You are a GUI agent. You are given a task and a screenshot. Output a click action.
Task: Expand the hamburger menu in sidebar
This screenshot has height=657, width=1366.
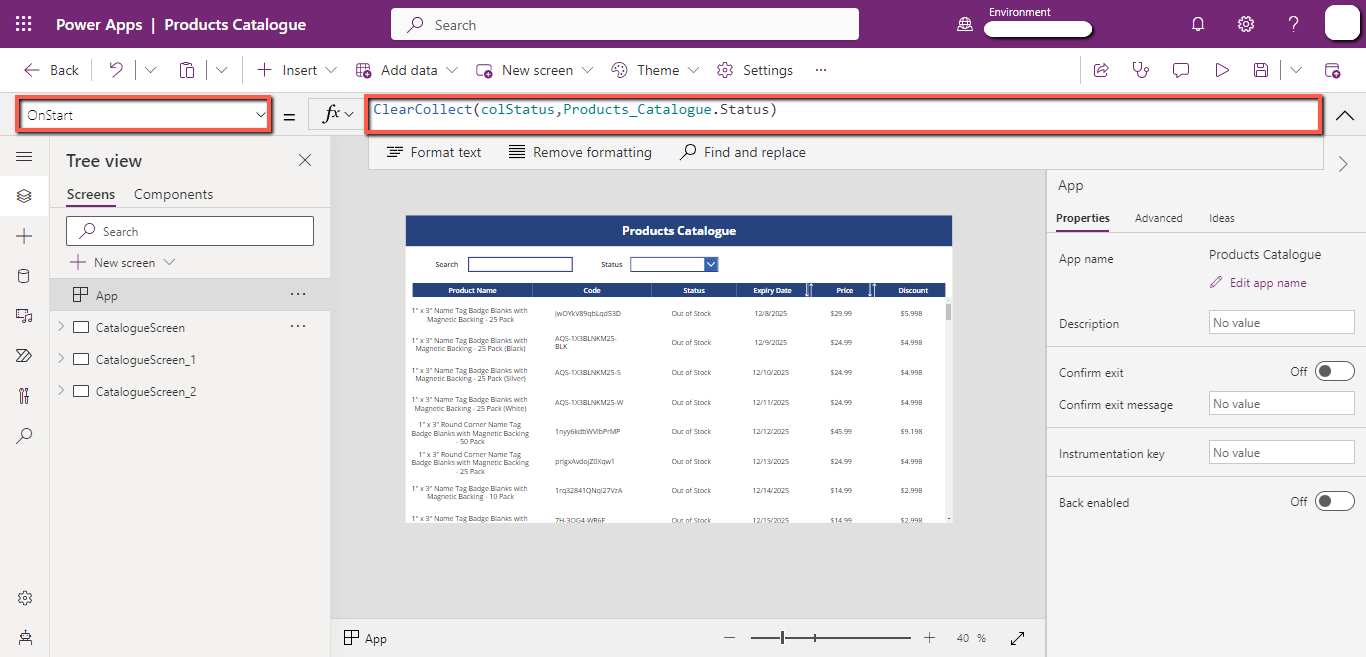(x=24, y=157)
